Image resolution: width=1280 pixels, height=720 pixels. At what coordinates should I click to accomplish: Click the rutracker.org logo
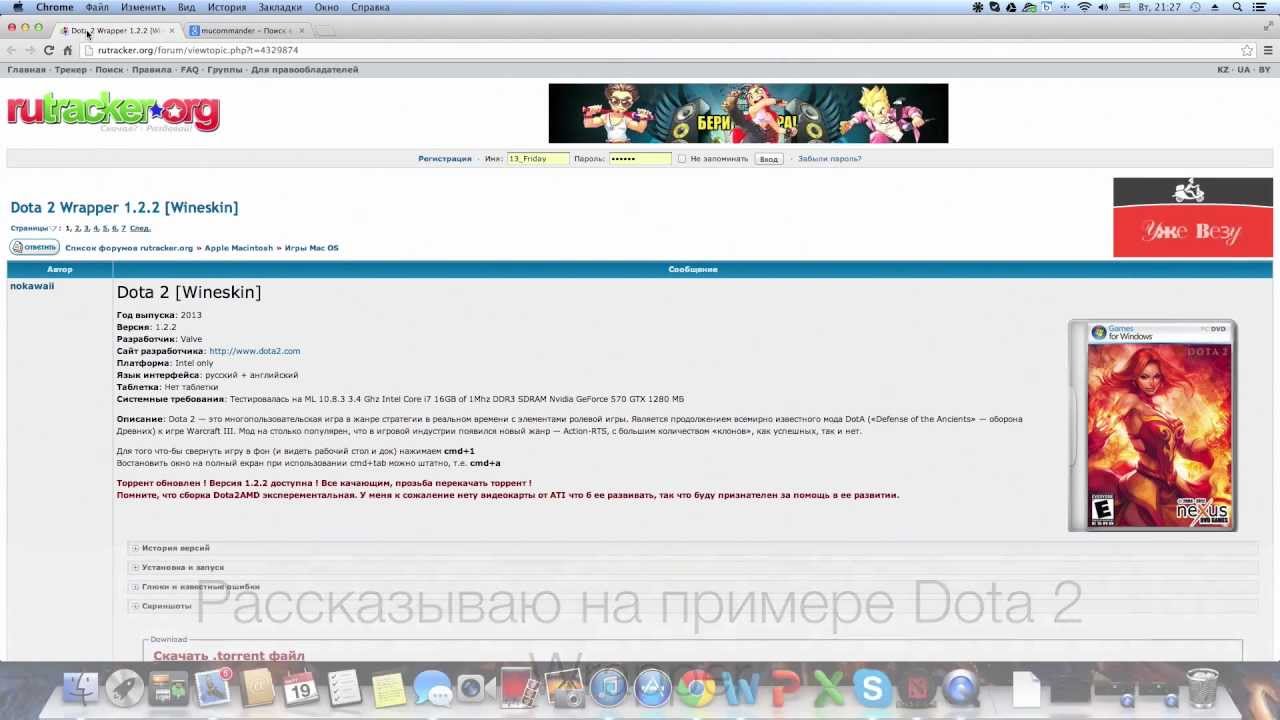click(113, 113)
